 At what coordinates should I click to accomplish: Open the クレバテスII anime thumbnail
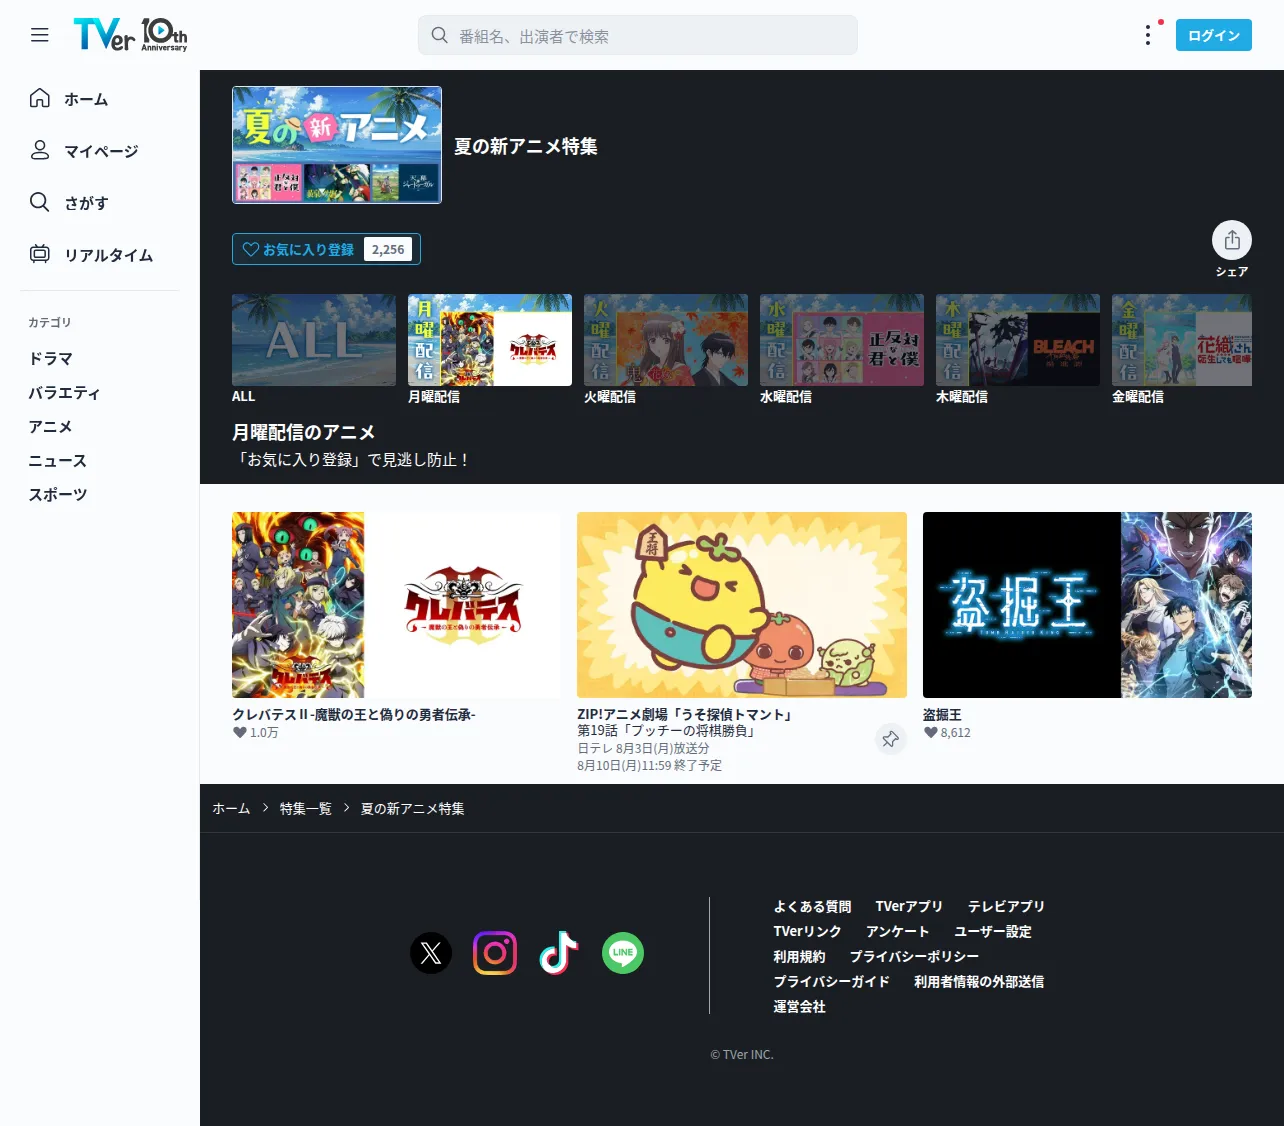[397, 605]
